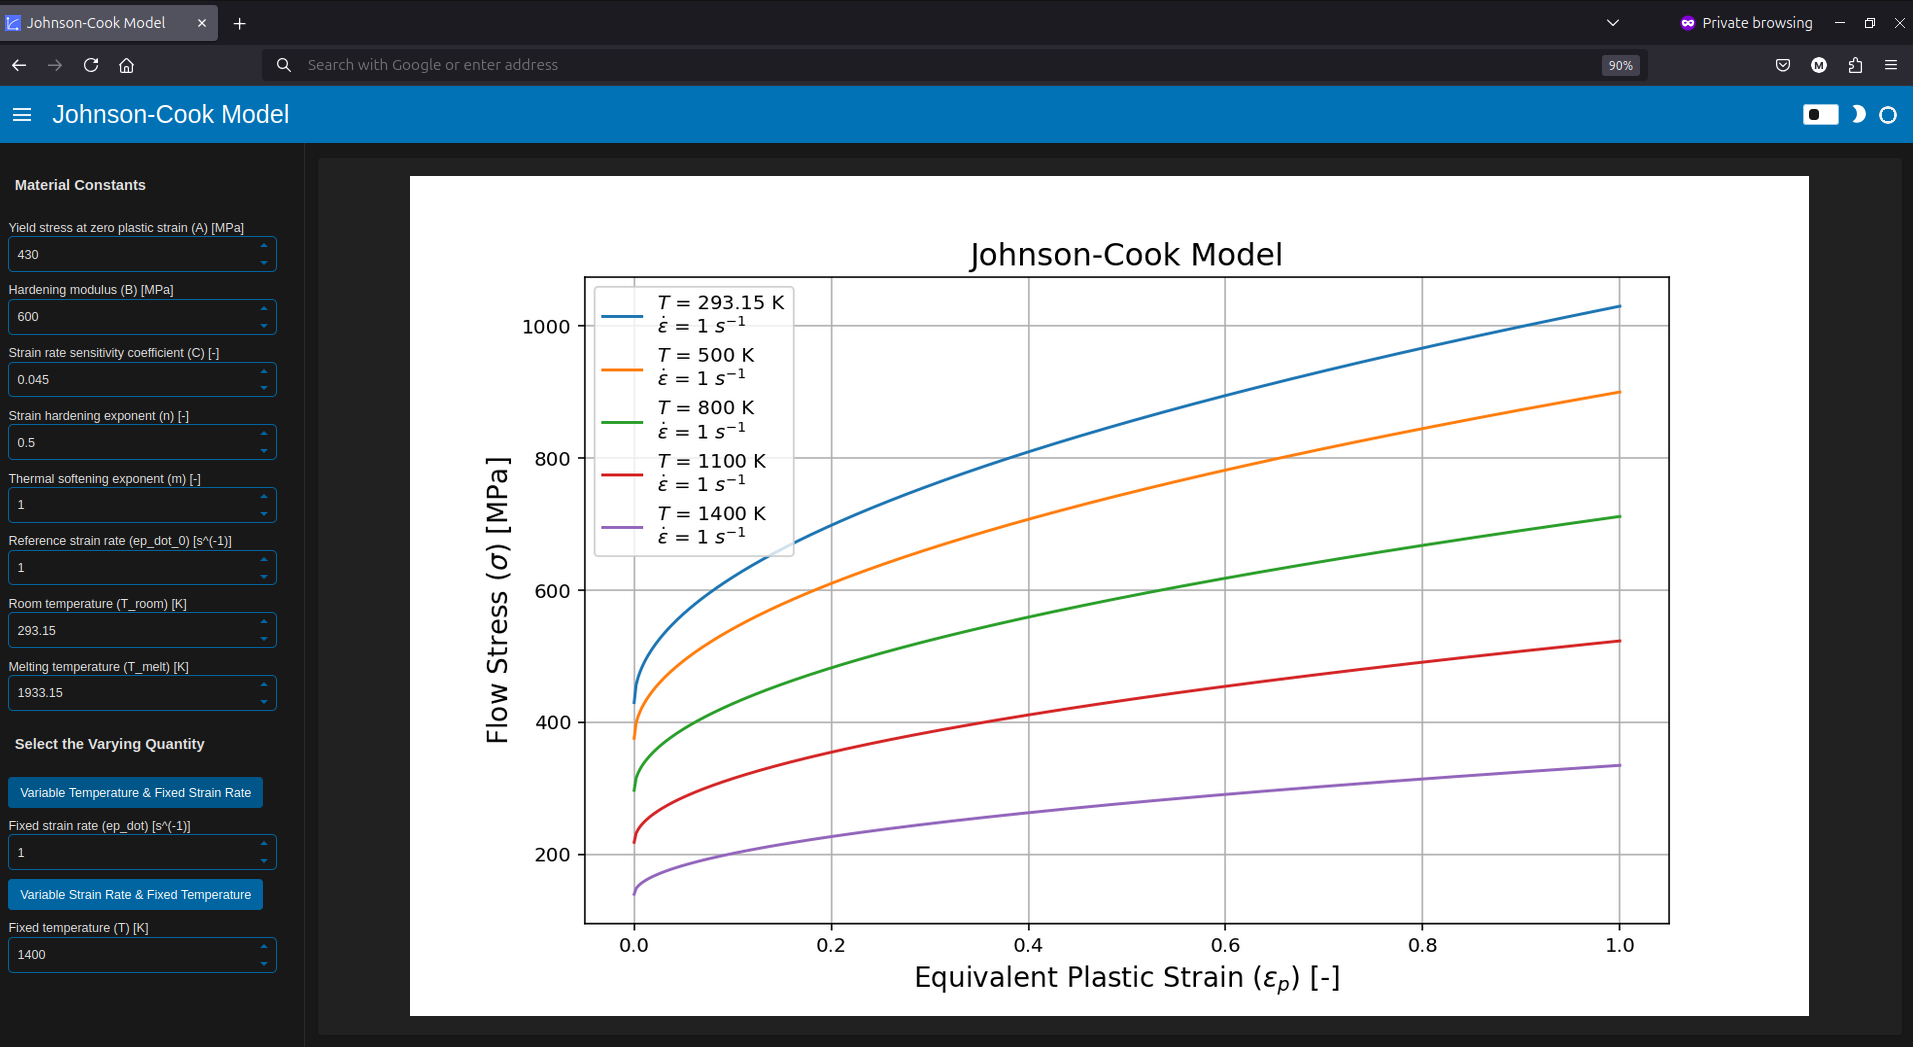Viewport: 1913px width, 1047px height.
Task: Select the Johnson-Cook Model browser tab
Action: [x=96, y=23]
